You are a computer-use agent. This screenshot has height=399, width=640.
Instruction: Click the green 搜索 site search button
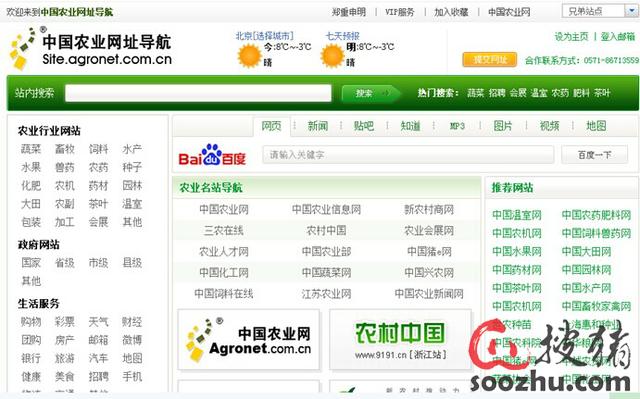tap(371, 93)
